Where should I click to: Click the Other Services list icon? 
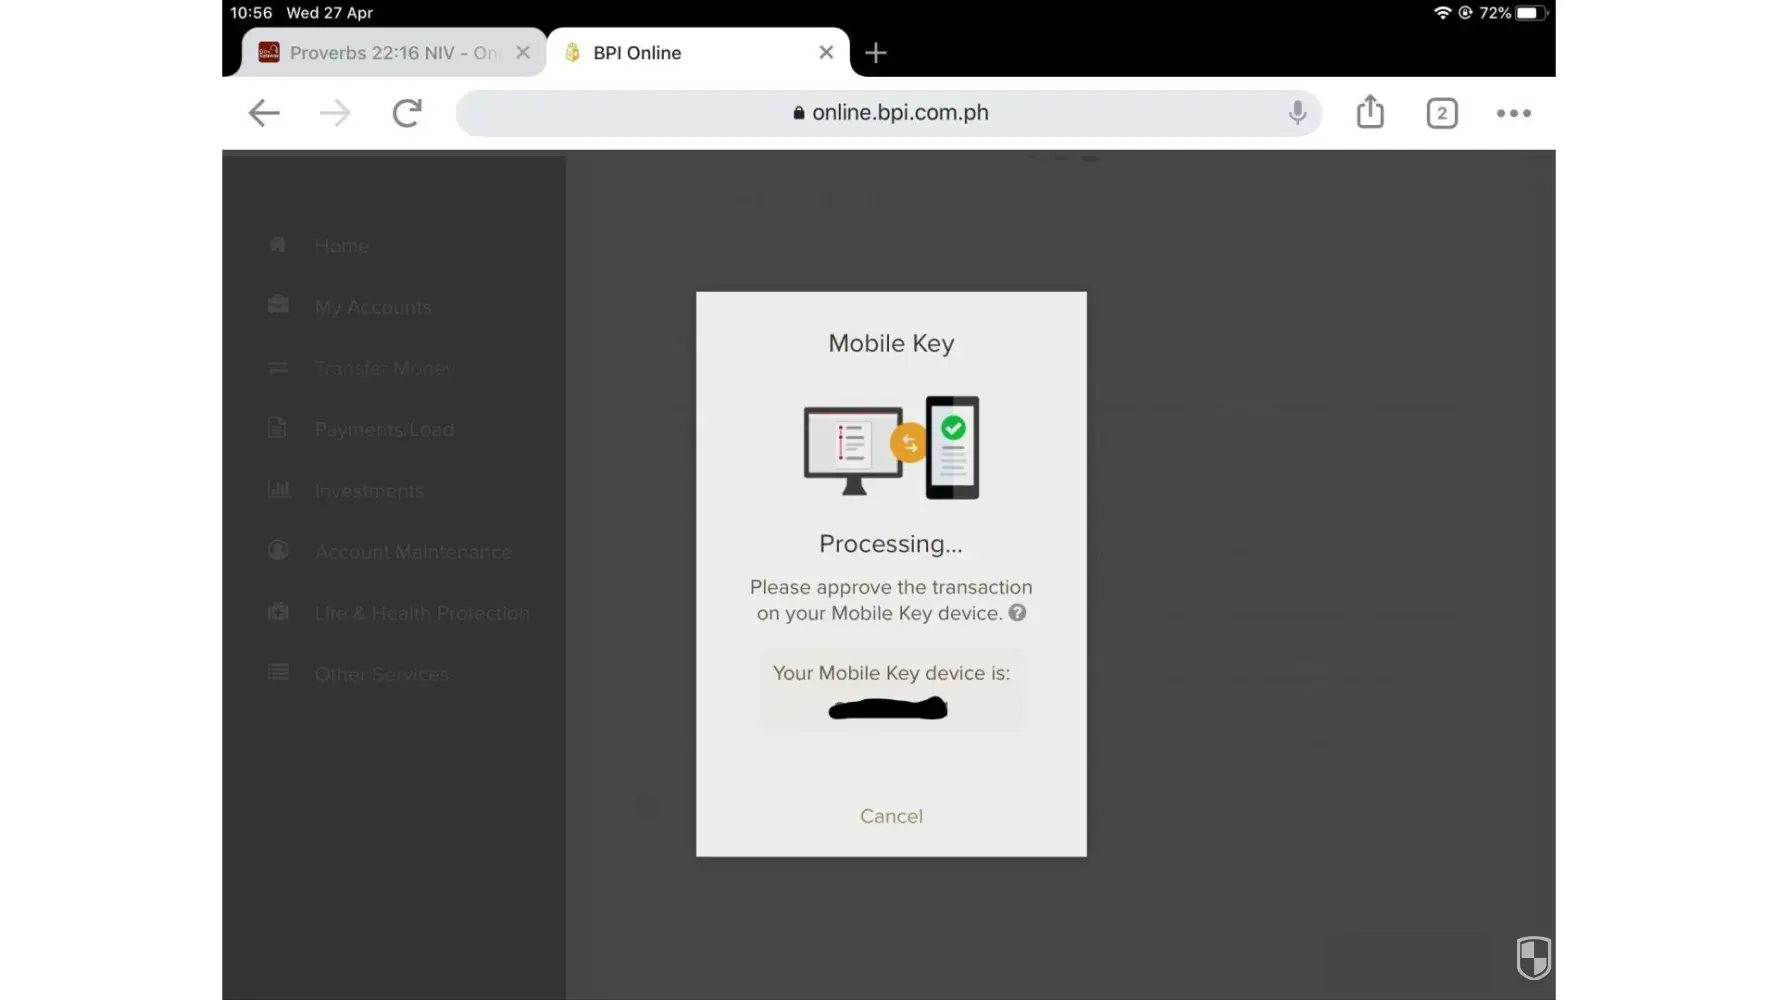tap(278, 672)
